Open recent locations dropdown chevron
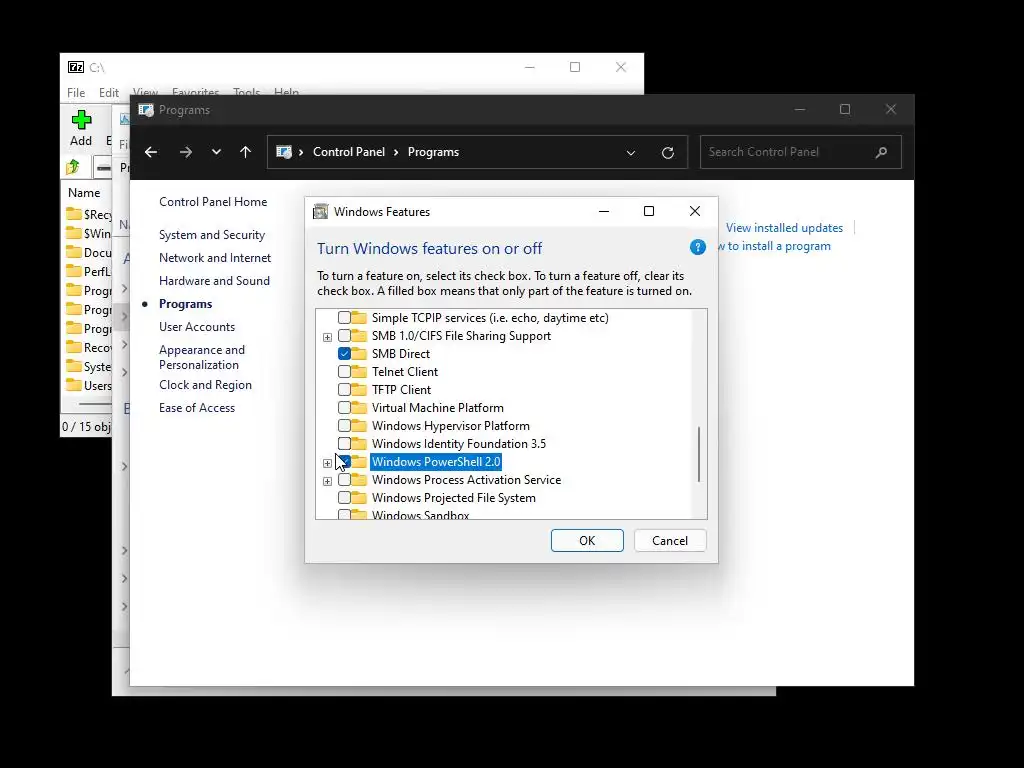1024x768 pixels. click(x=216, y=152)
